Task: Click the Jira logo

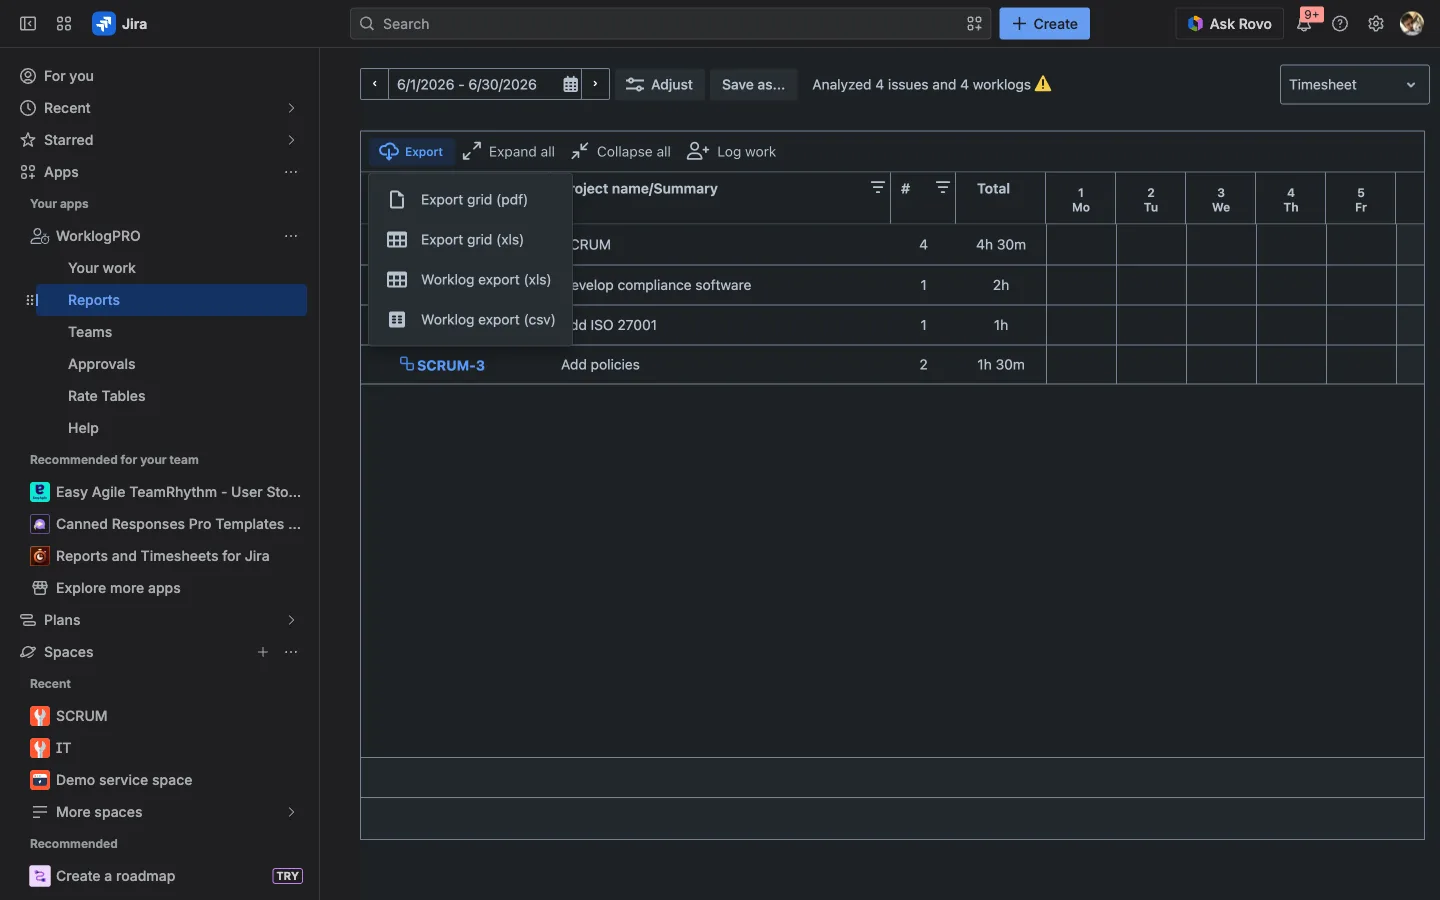Action: click(120, 24)
